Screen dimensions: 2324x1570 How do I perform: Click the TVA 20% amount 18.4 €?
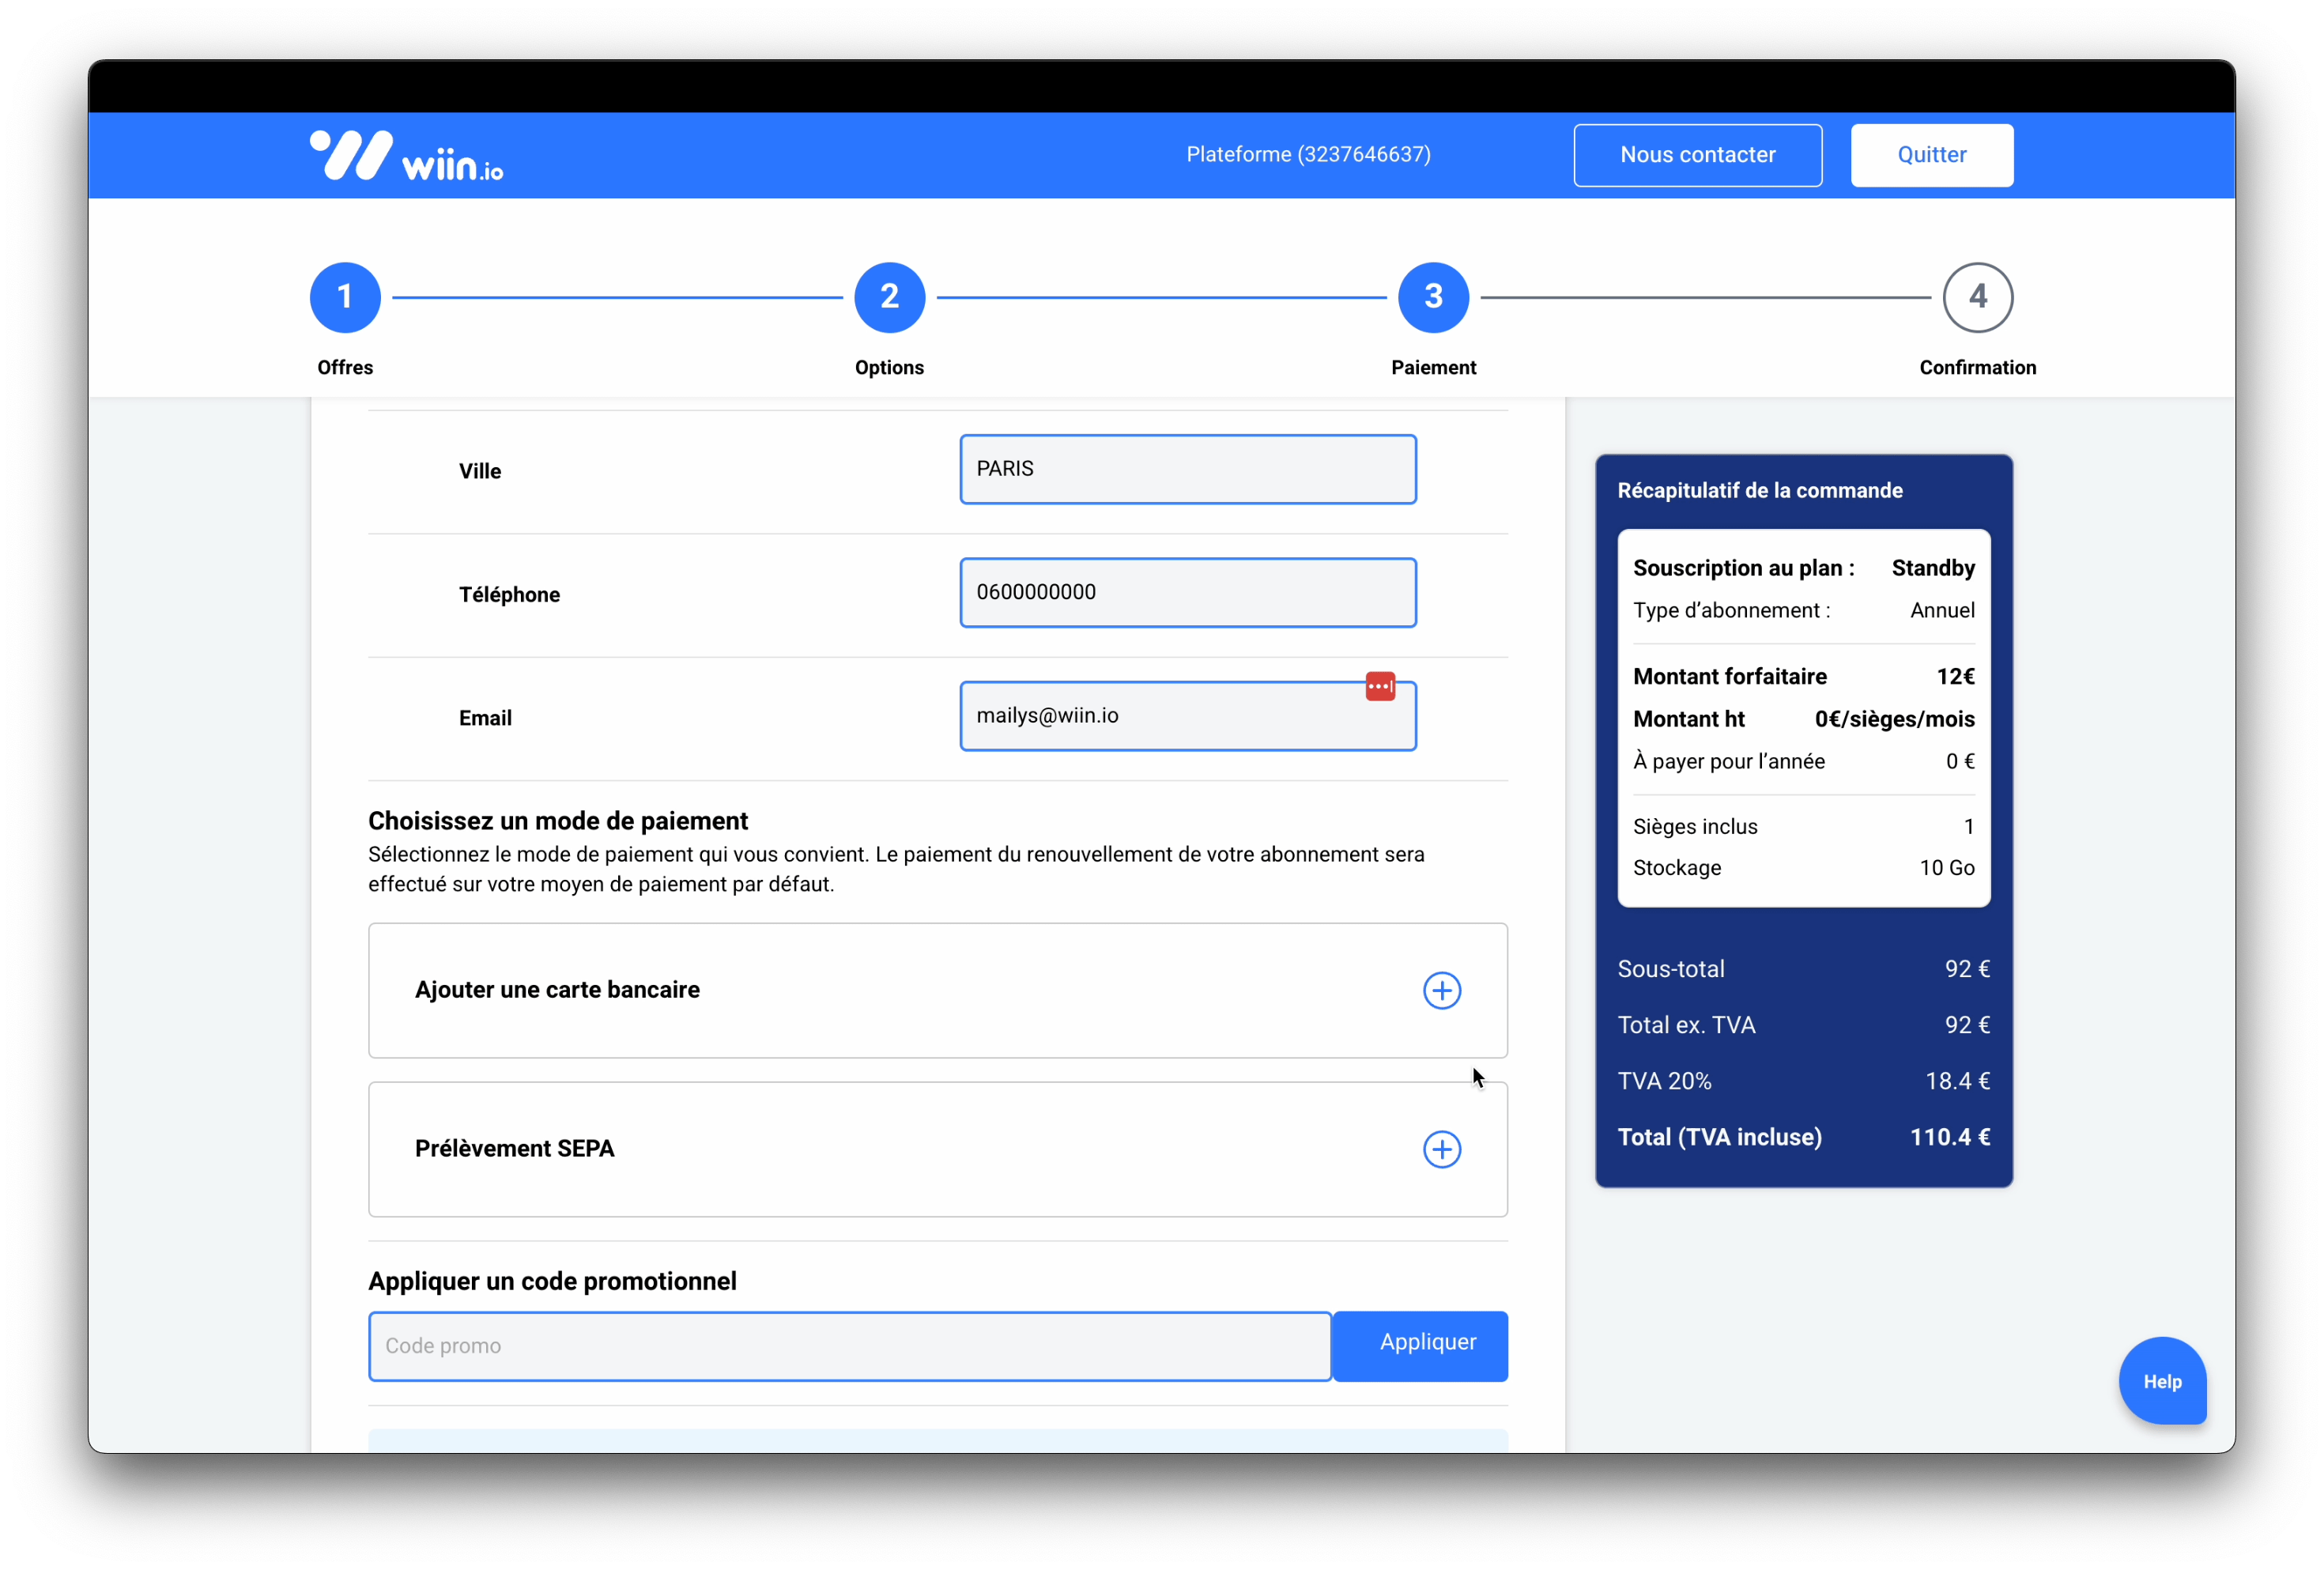[1958, 1081]
